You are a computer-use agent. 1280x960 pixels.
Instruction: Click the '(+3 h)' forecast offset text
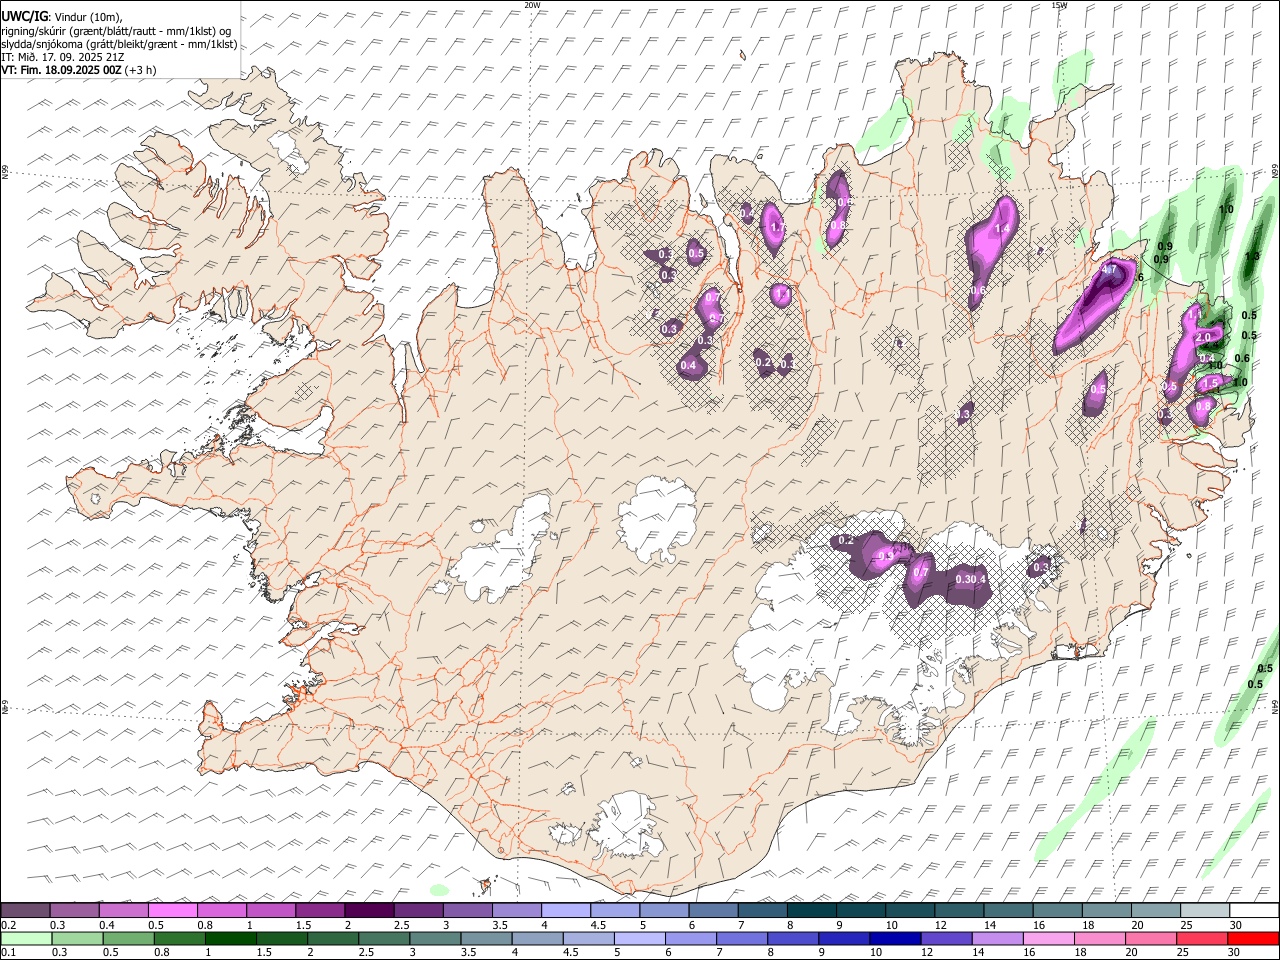140,70
